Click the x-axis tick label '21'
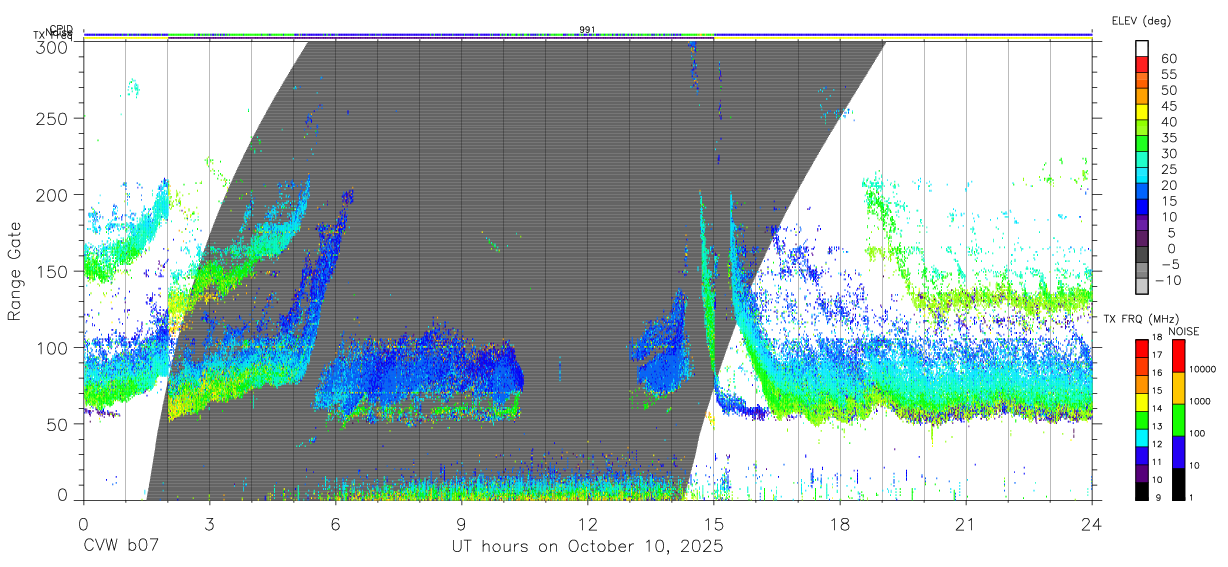Viewport: 1228px width, 567px height. (966, 523)
